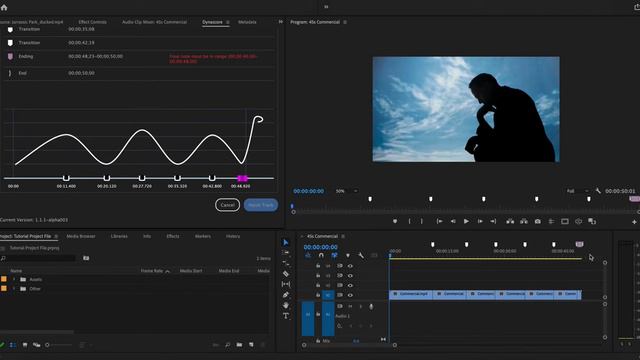The width and height of the screenshot is (640, 360).
Task: Select the Hand tool
Action: click(x=286, y=305)
